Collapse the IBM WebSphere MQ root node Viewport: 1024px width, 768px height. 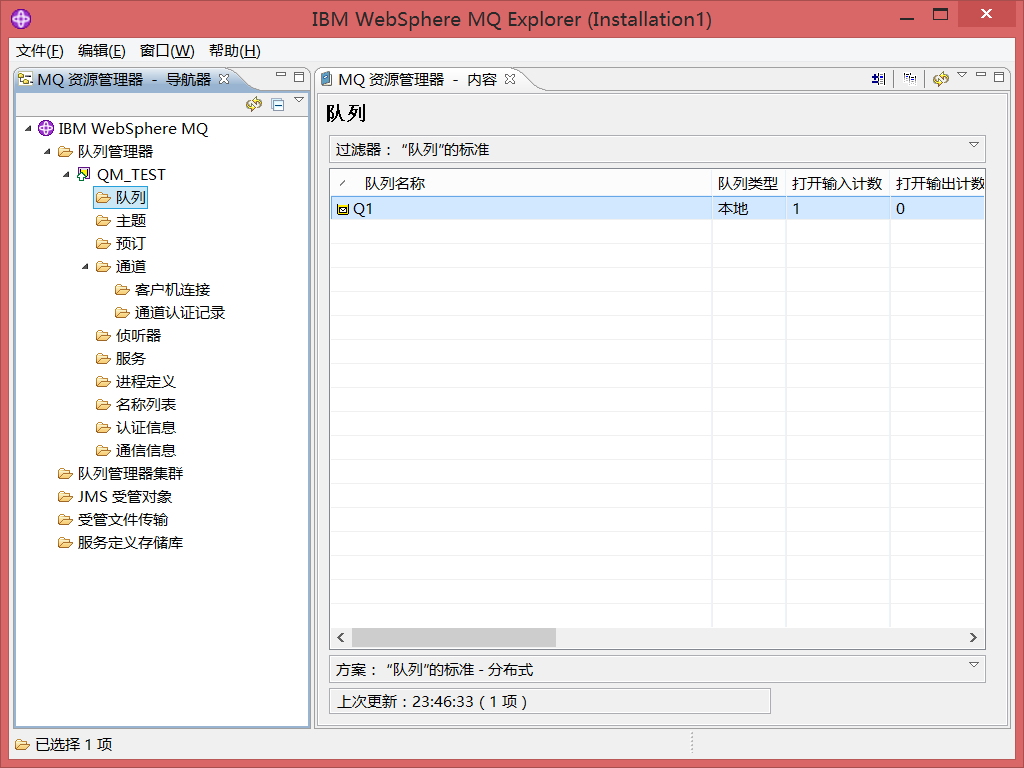[x=28, y=129]
